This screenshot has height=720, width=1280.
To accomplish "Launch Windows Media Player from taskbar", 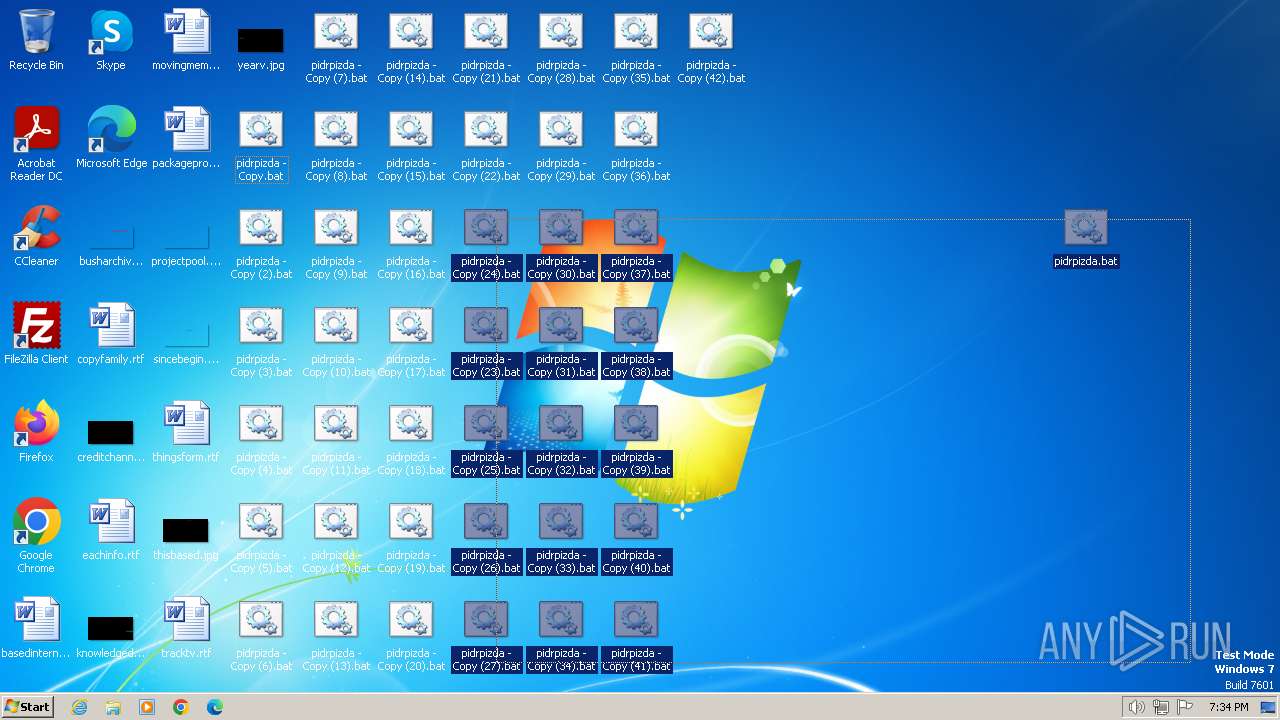I will pyautogui.click(x=147, y=707).
